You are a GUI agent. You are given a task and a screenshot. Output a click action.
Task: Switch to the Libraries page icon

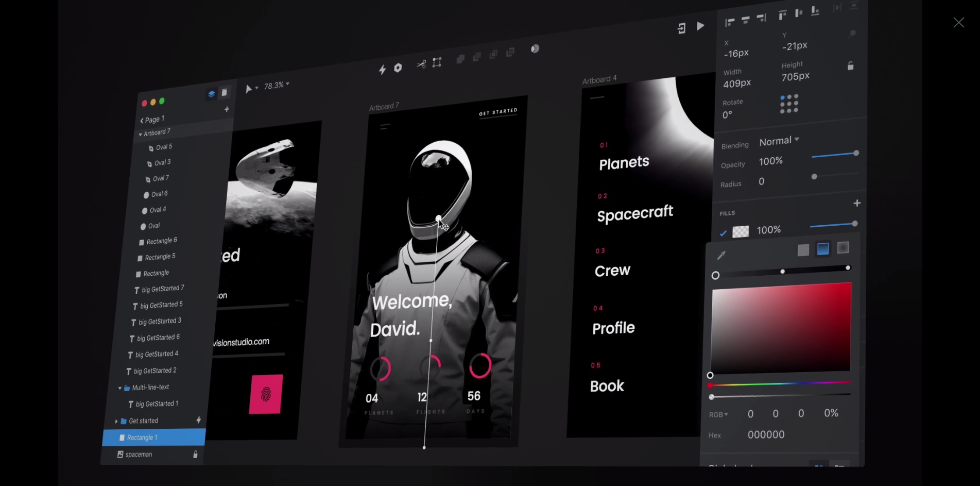pyautogui.click(x=224, y=92)
